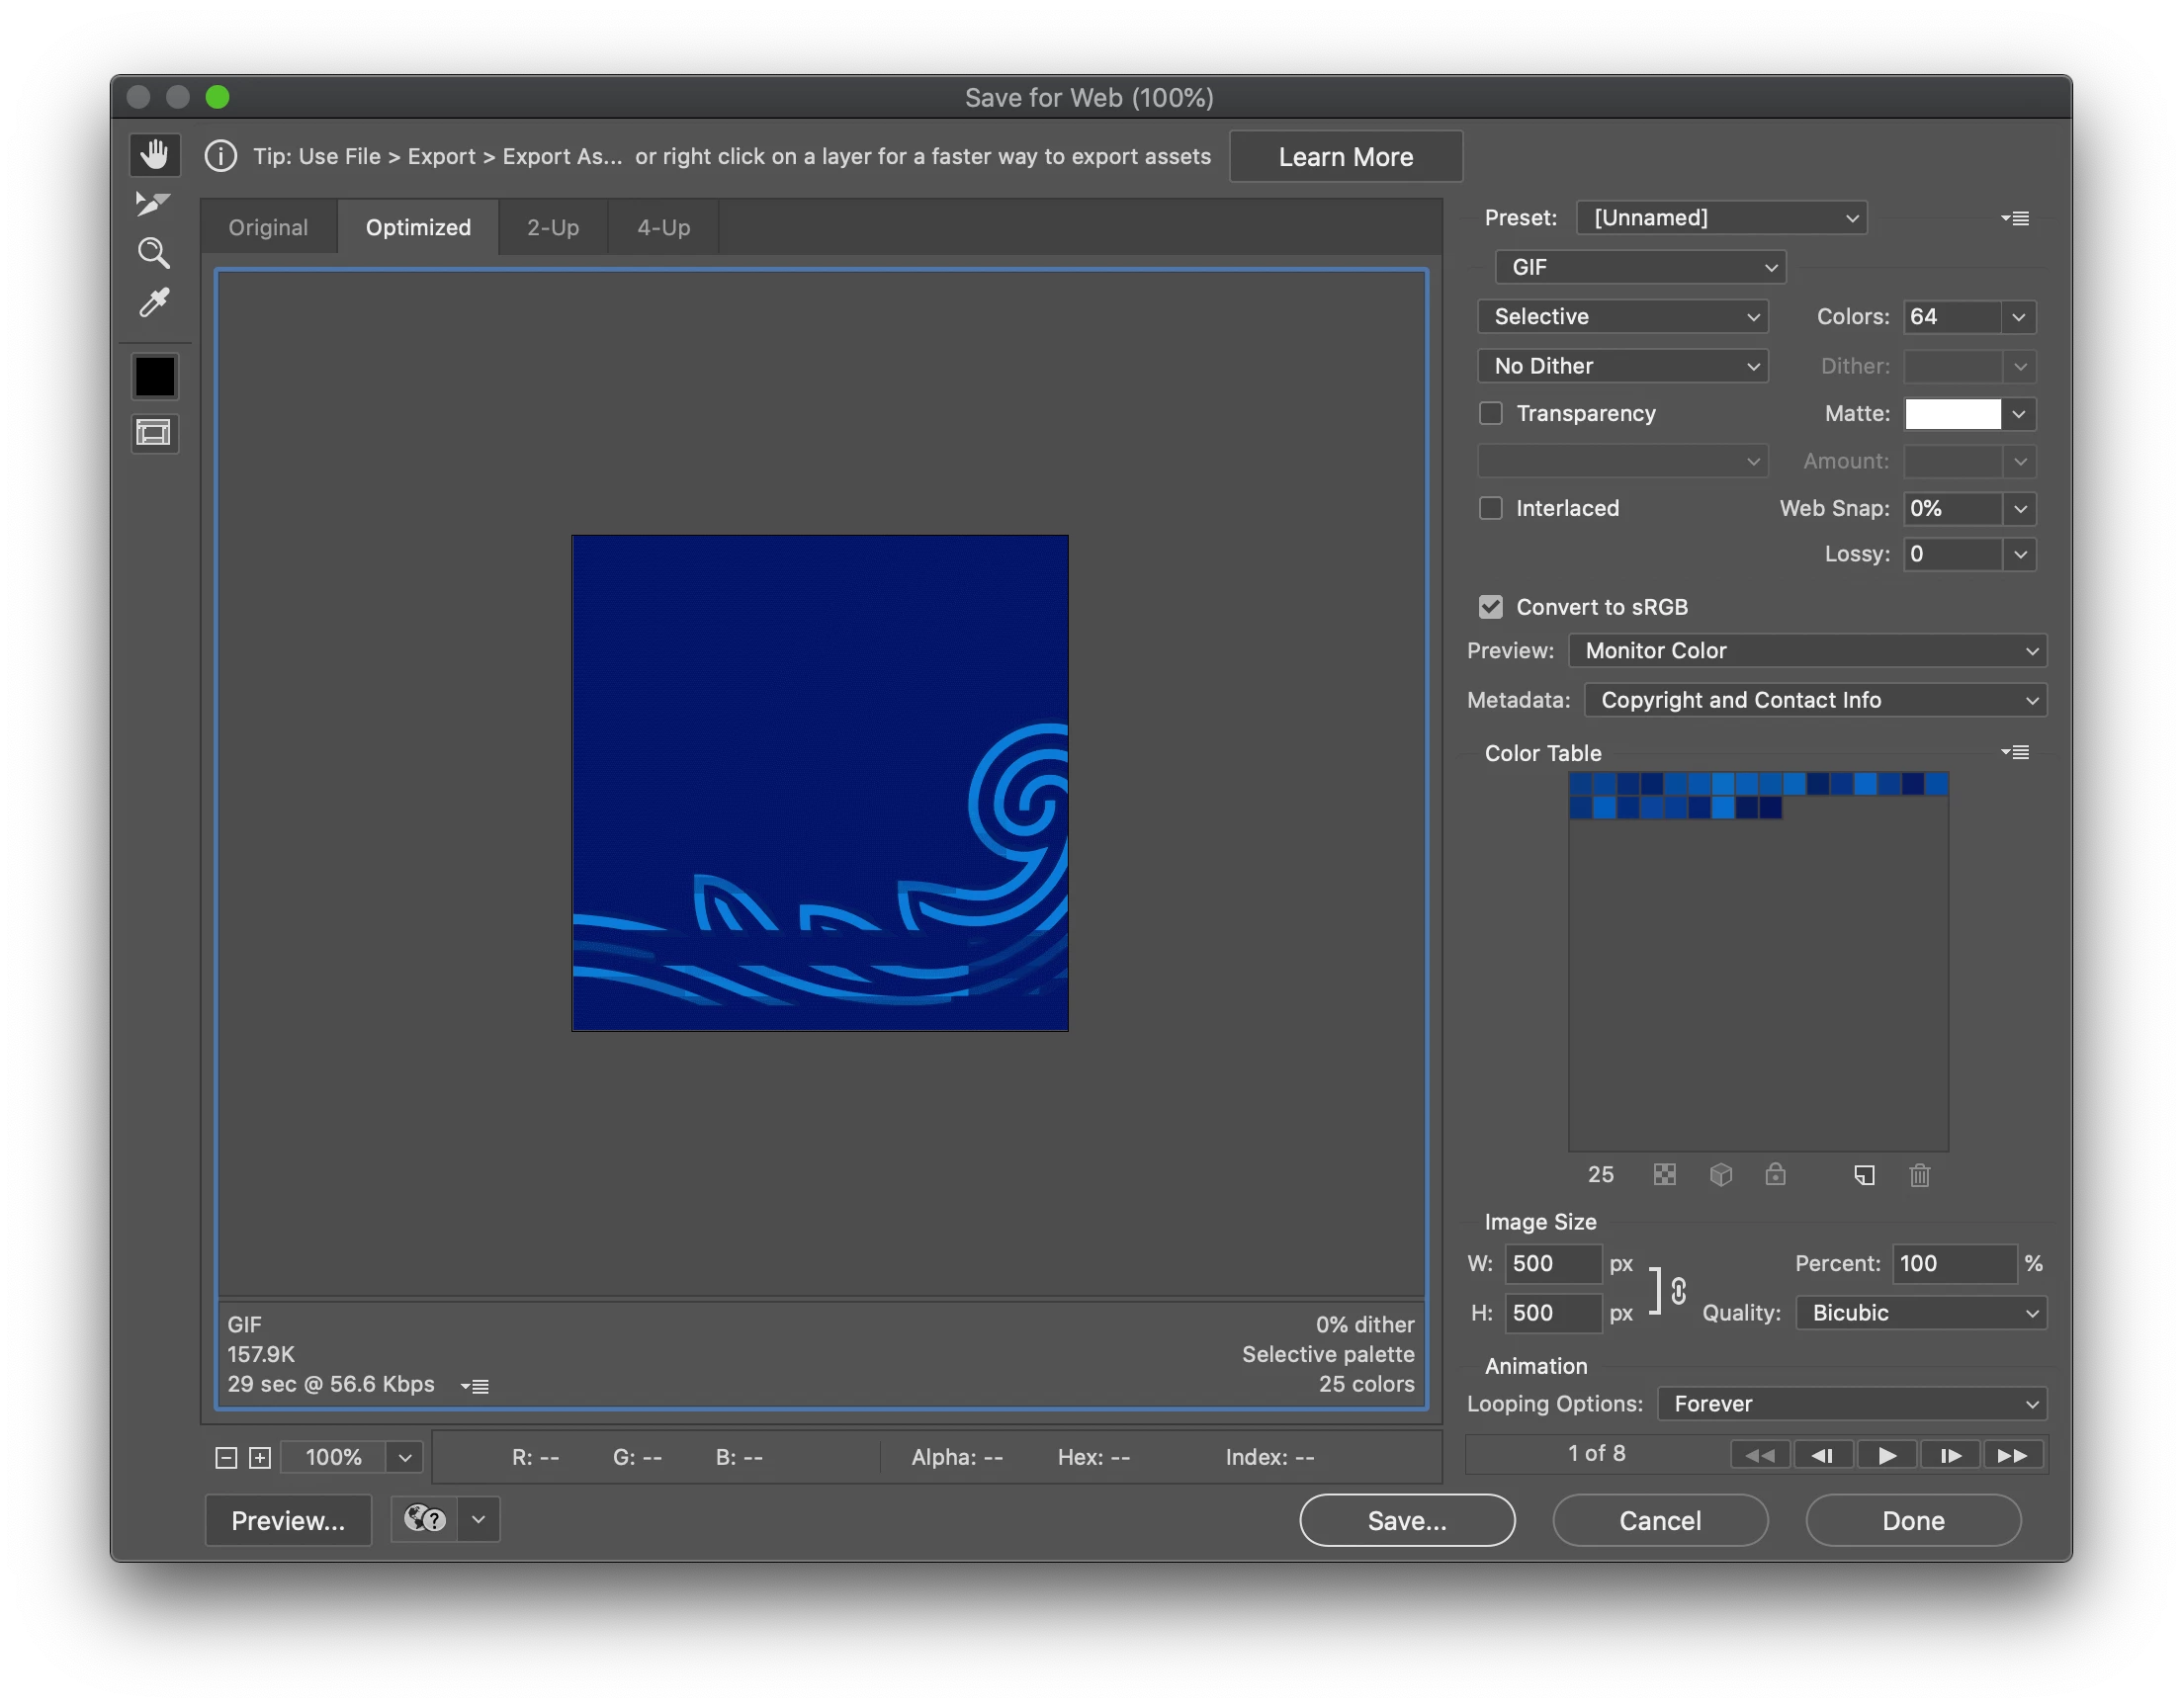Viewport: 2183px width, 1708px height.
Task: Expand Looping Options Forever dropdown
Action: (1852, 1404)
